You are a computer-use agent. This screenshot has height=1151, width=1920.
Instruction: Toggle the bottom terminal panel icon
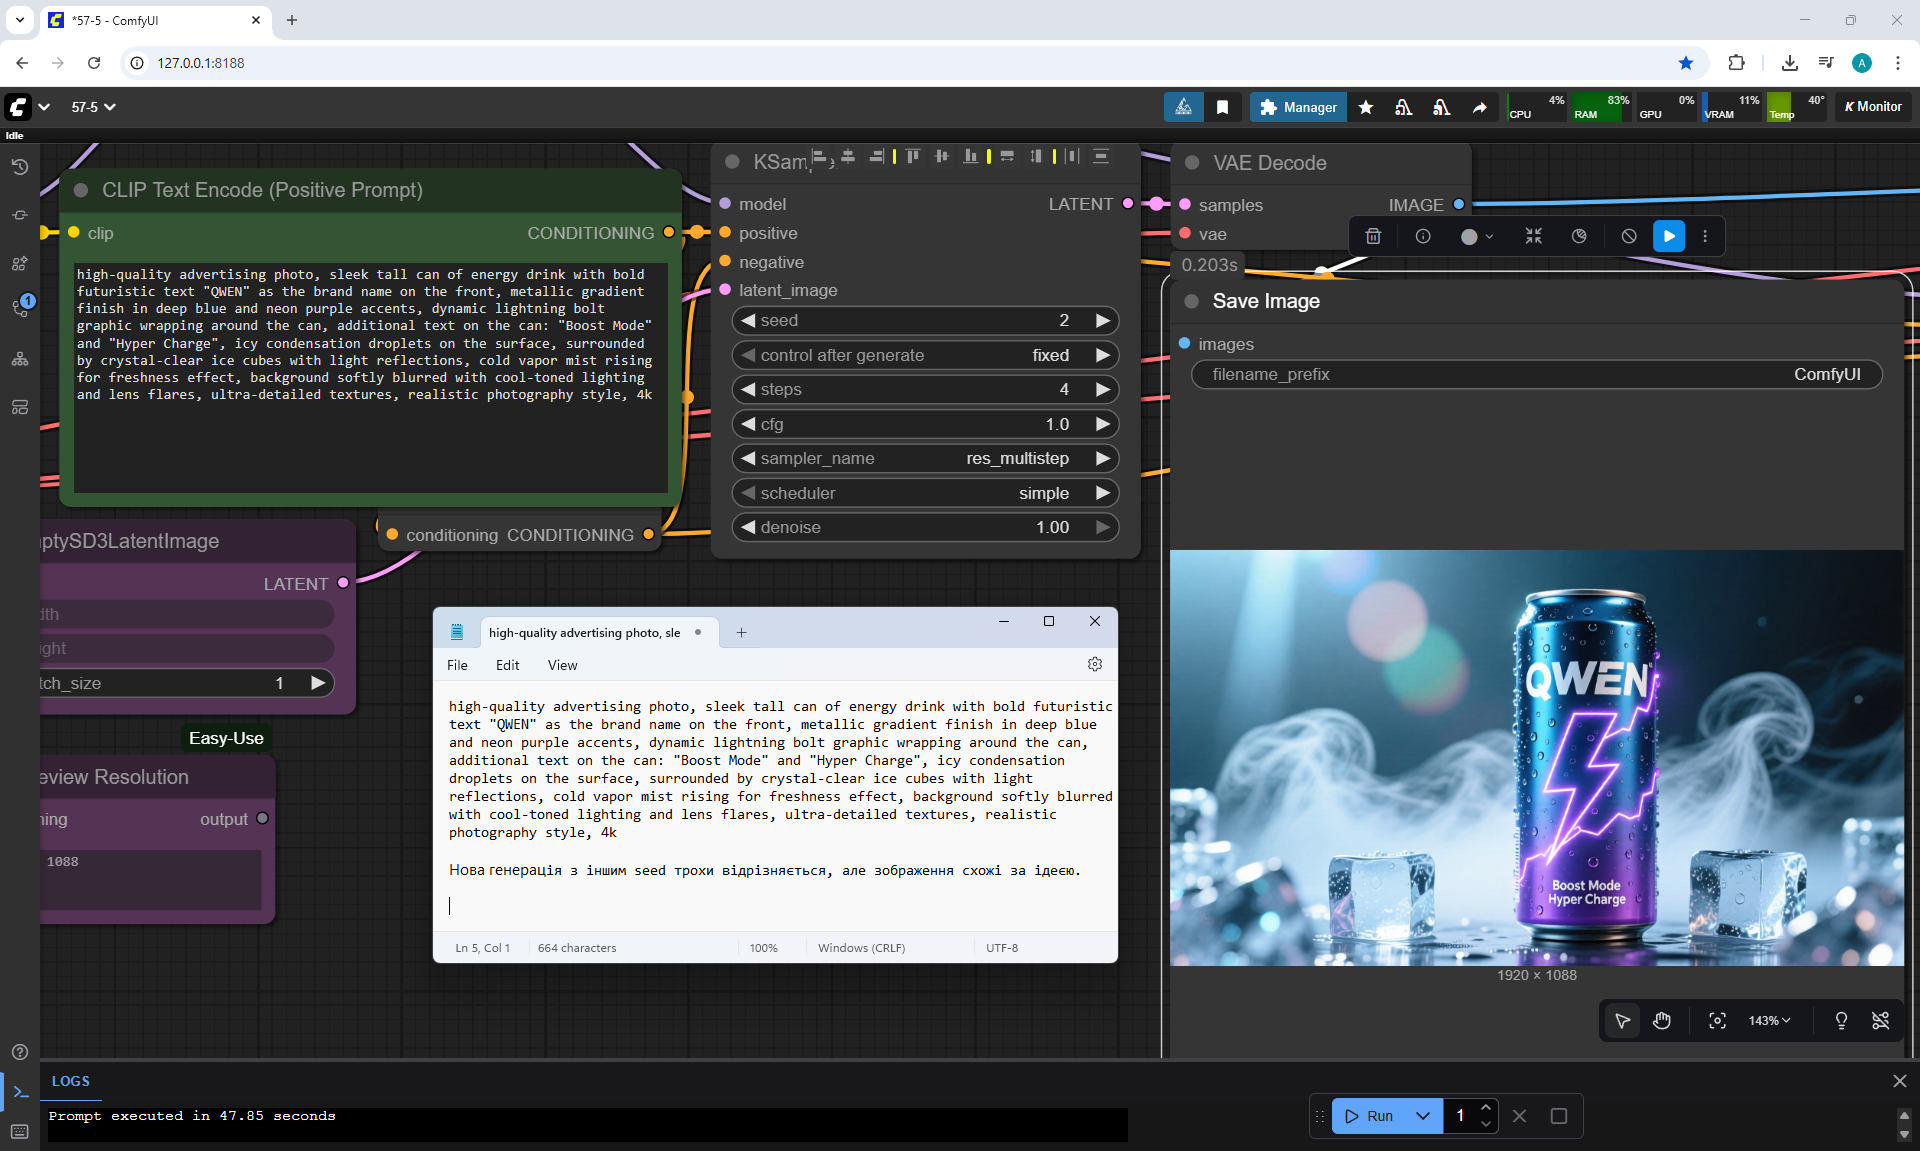click(x=20, y=1092)
